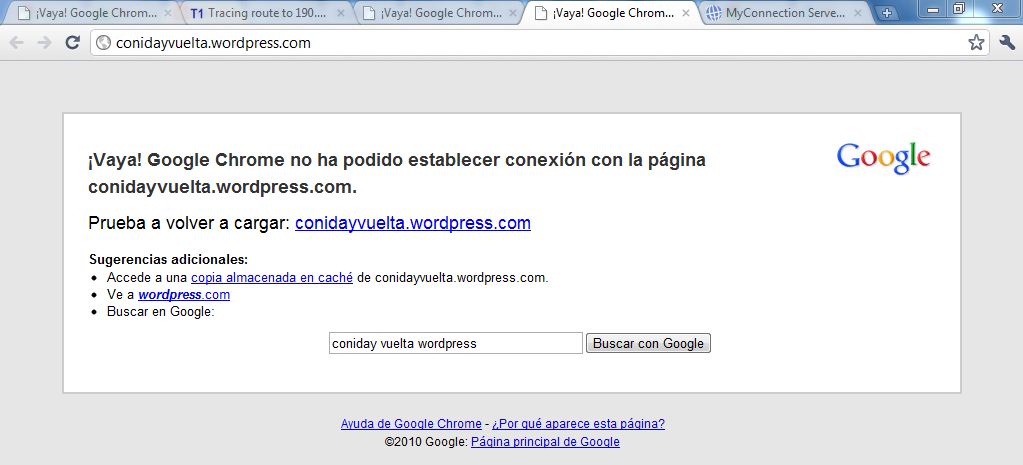This screenshot has height=465, width=1023.
Task: Close the third tab, a ¡Vaya! tab
Action: point(513,13)
